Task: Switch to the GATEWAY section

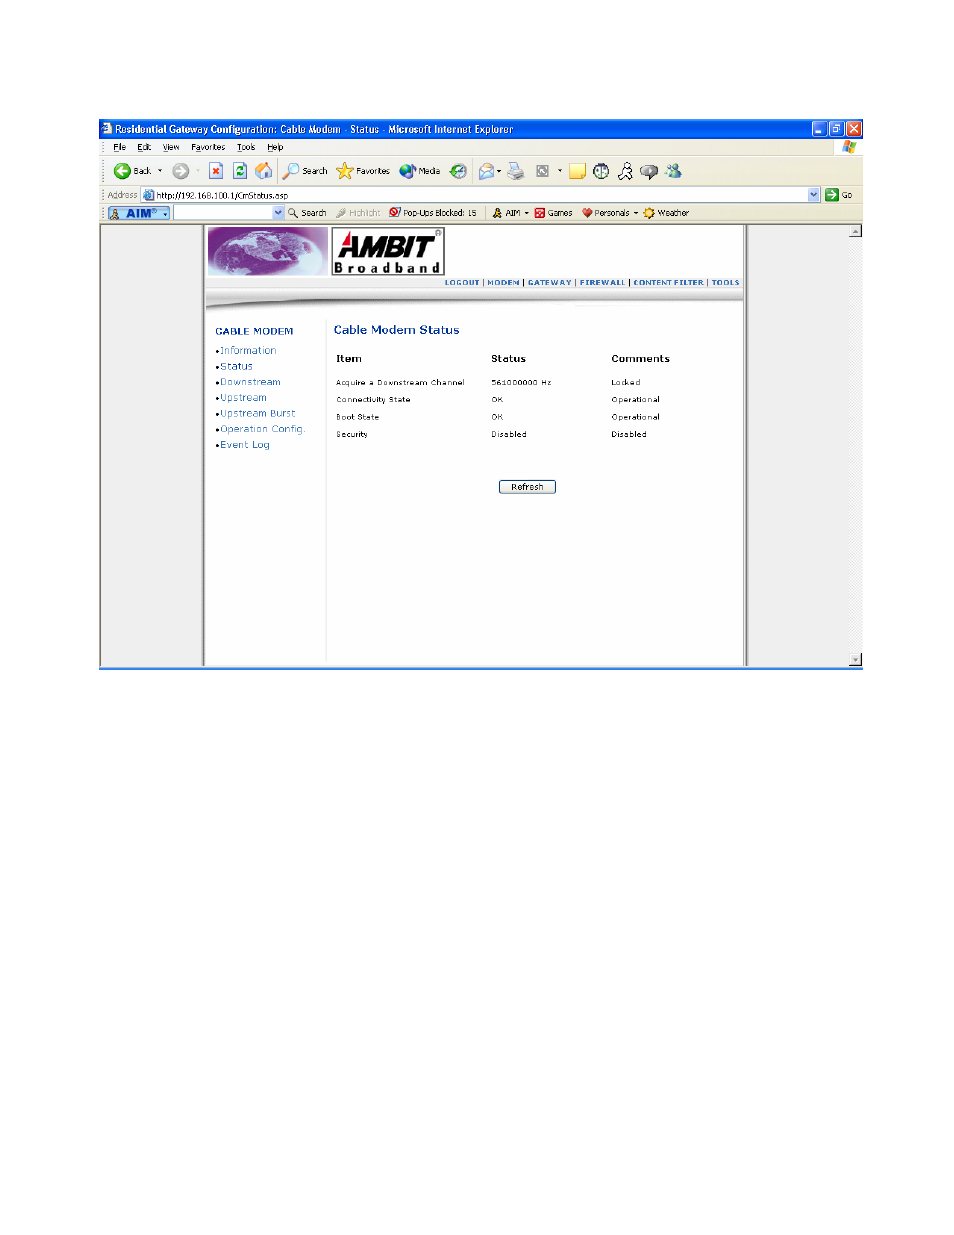Action: [x=550, y=283]
